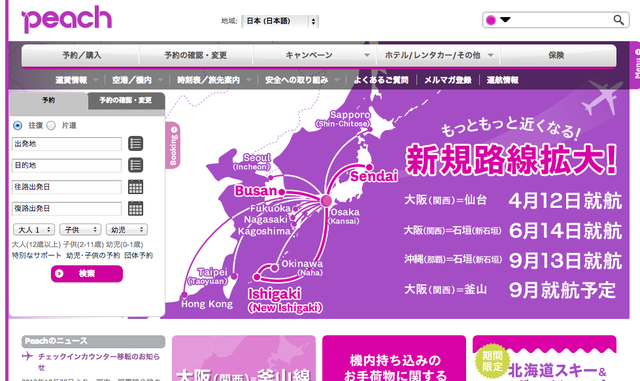640x381 pixels.
Task: Click the airplane icon beside news item
Action: click(x=27, y=356)
